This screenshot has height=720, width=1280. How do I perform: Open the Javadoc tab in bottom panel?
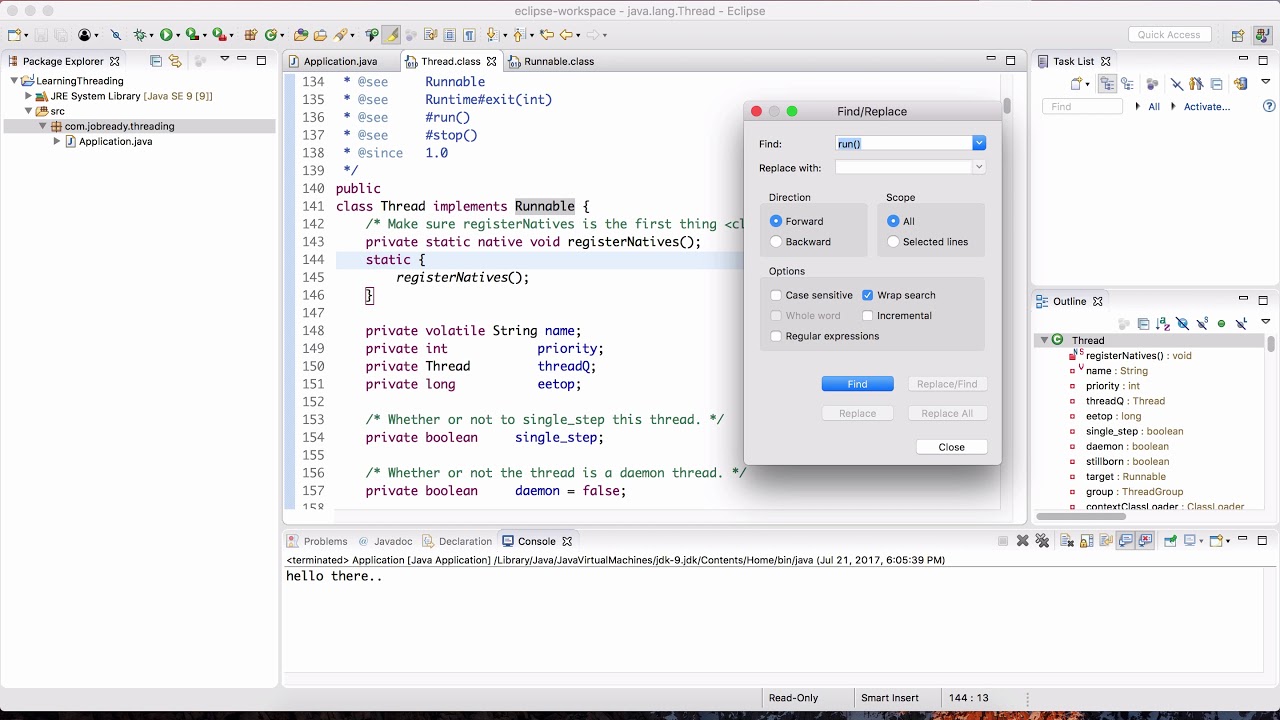point(393,541)
